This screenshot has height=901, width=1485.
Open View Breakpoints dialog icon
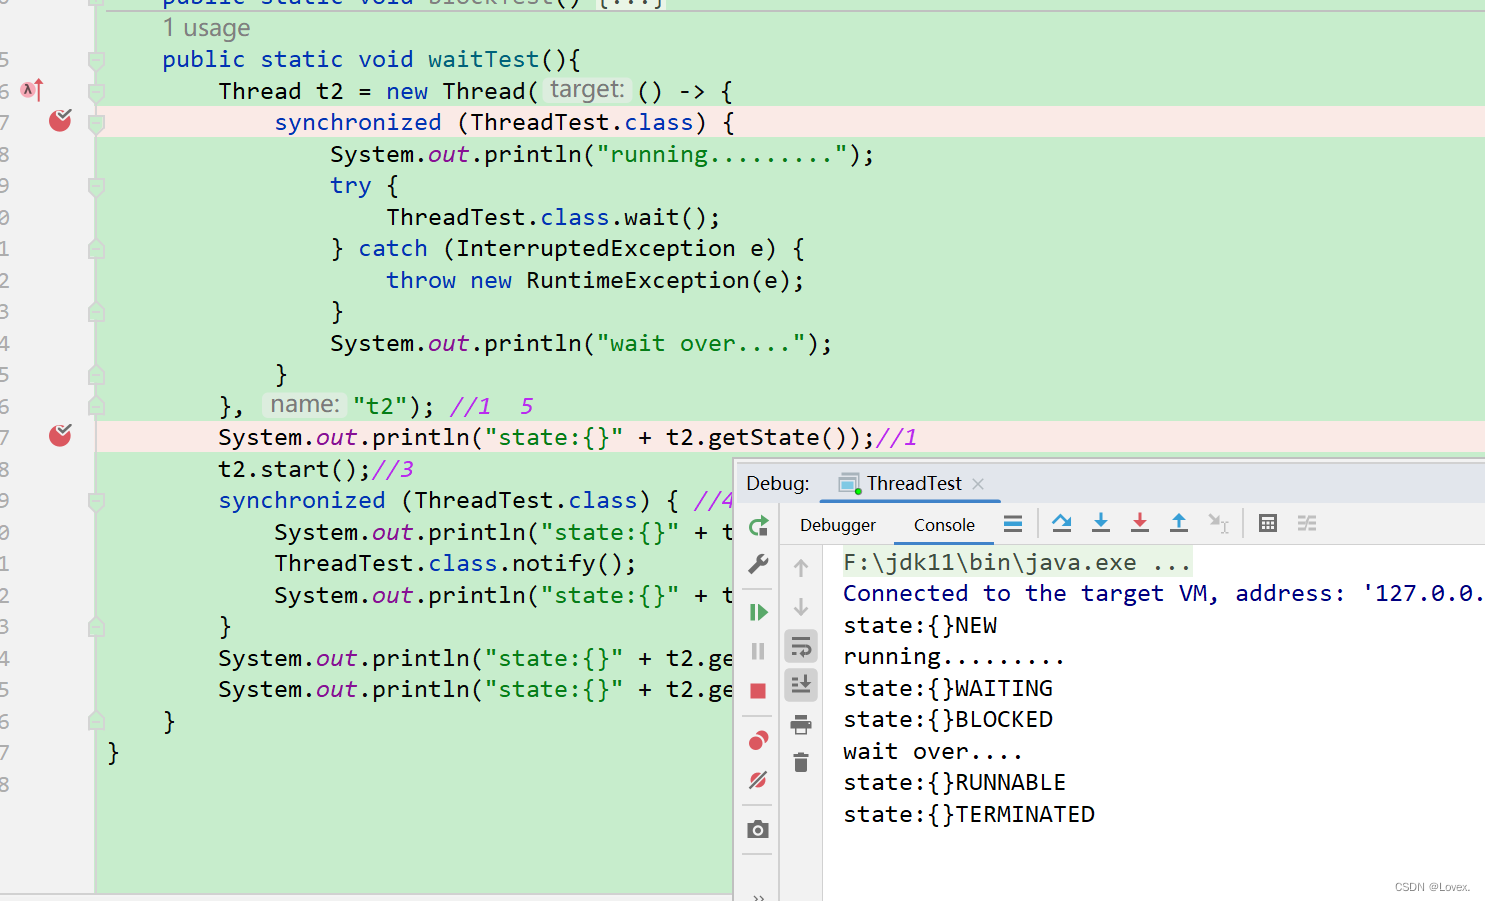(758, 740)
